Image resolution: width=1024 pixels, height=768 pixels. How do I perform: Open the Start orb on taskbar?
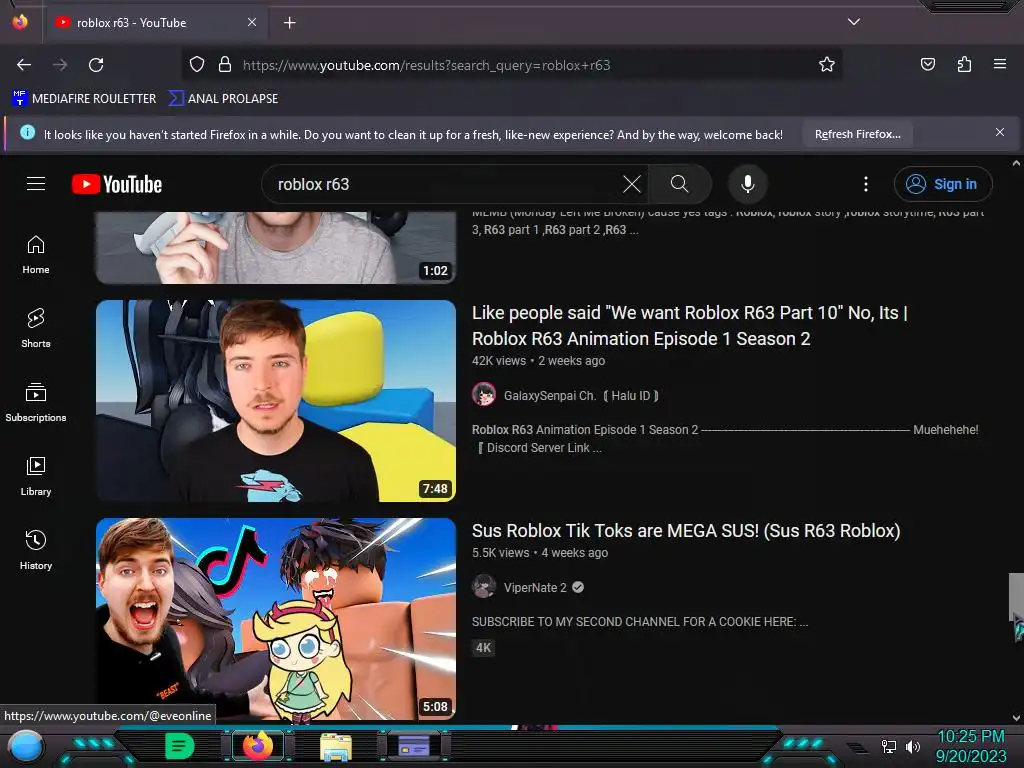pyautogui.click(x=26, y=746)
